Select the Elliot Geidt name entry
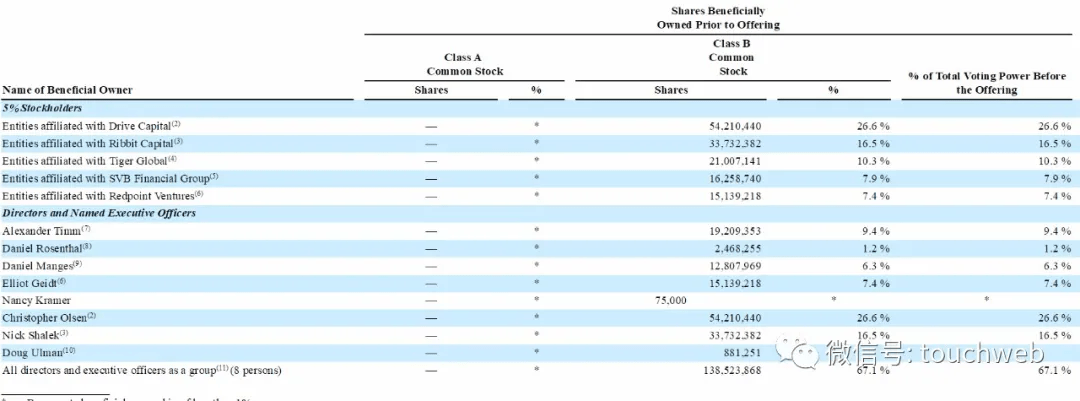The height and width of the screenshot is (401, 1080). (x=37, y=283)
